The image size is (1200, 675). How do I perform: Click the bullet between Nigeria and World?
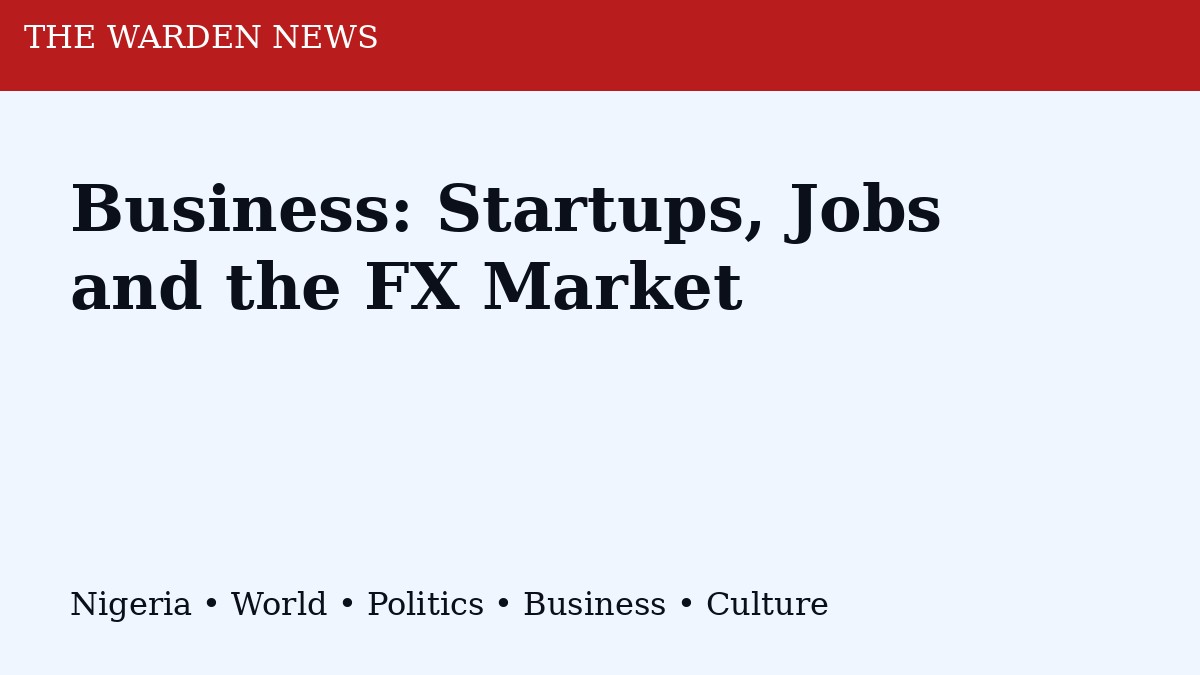[x=211, y=605]
